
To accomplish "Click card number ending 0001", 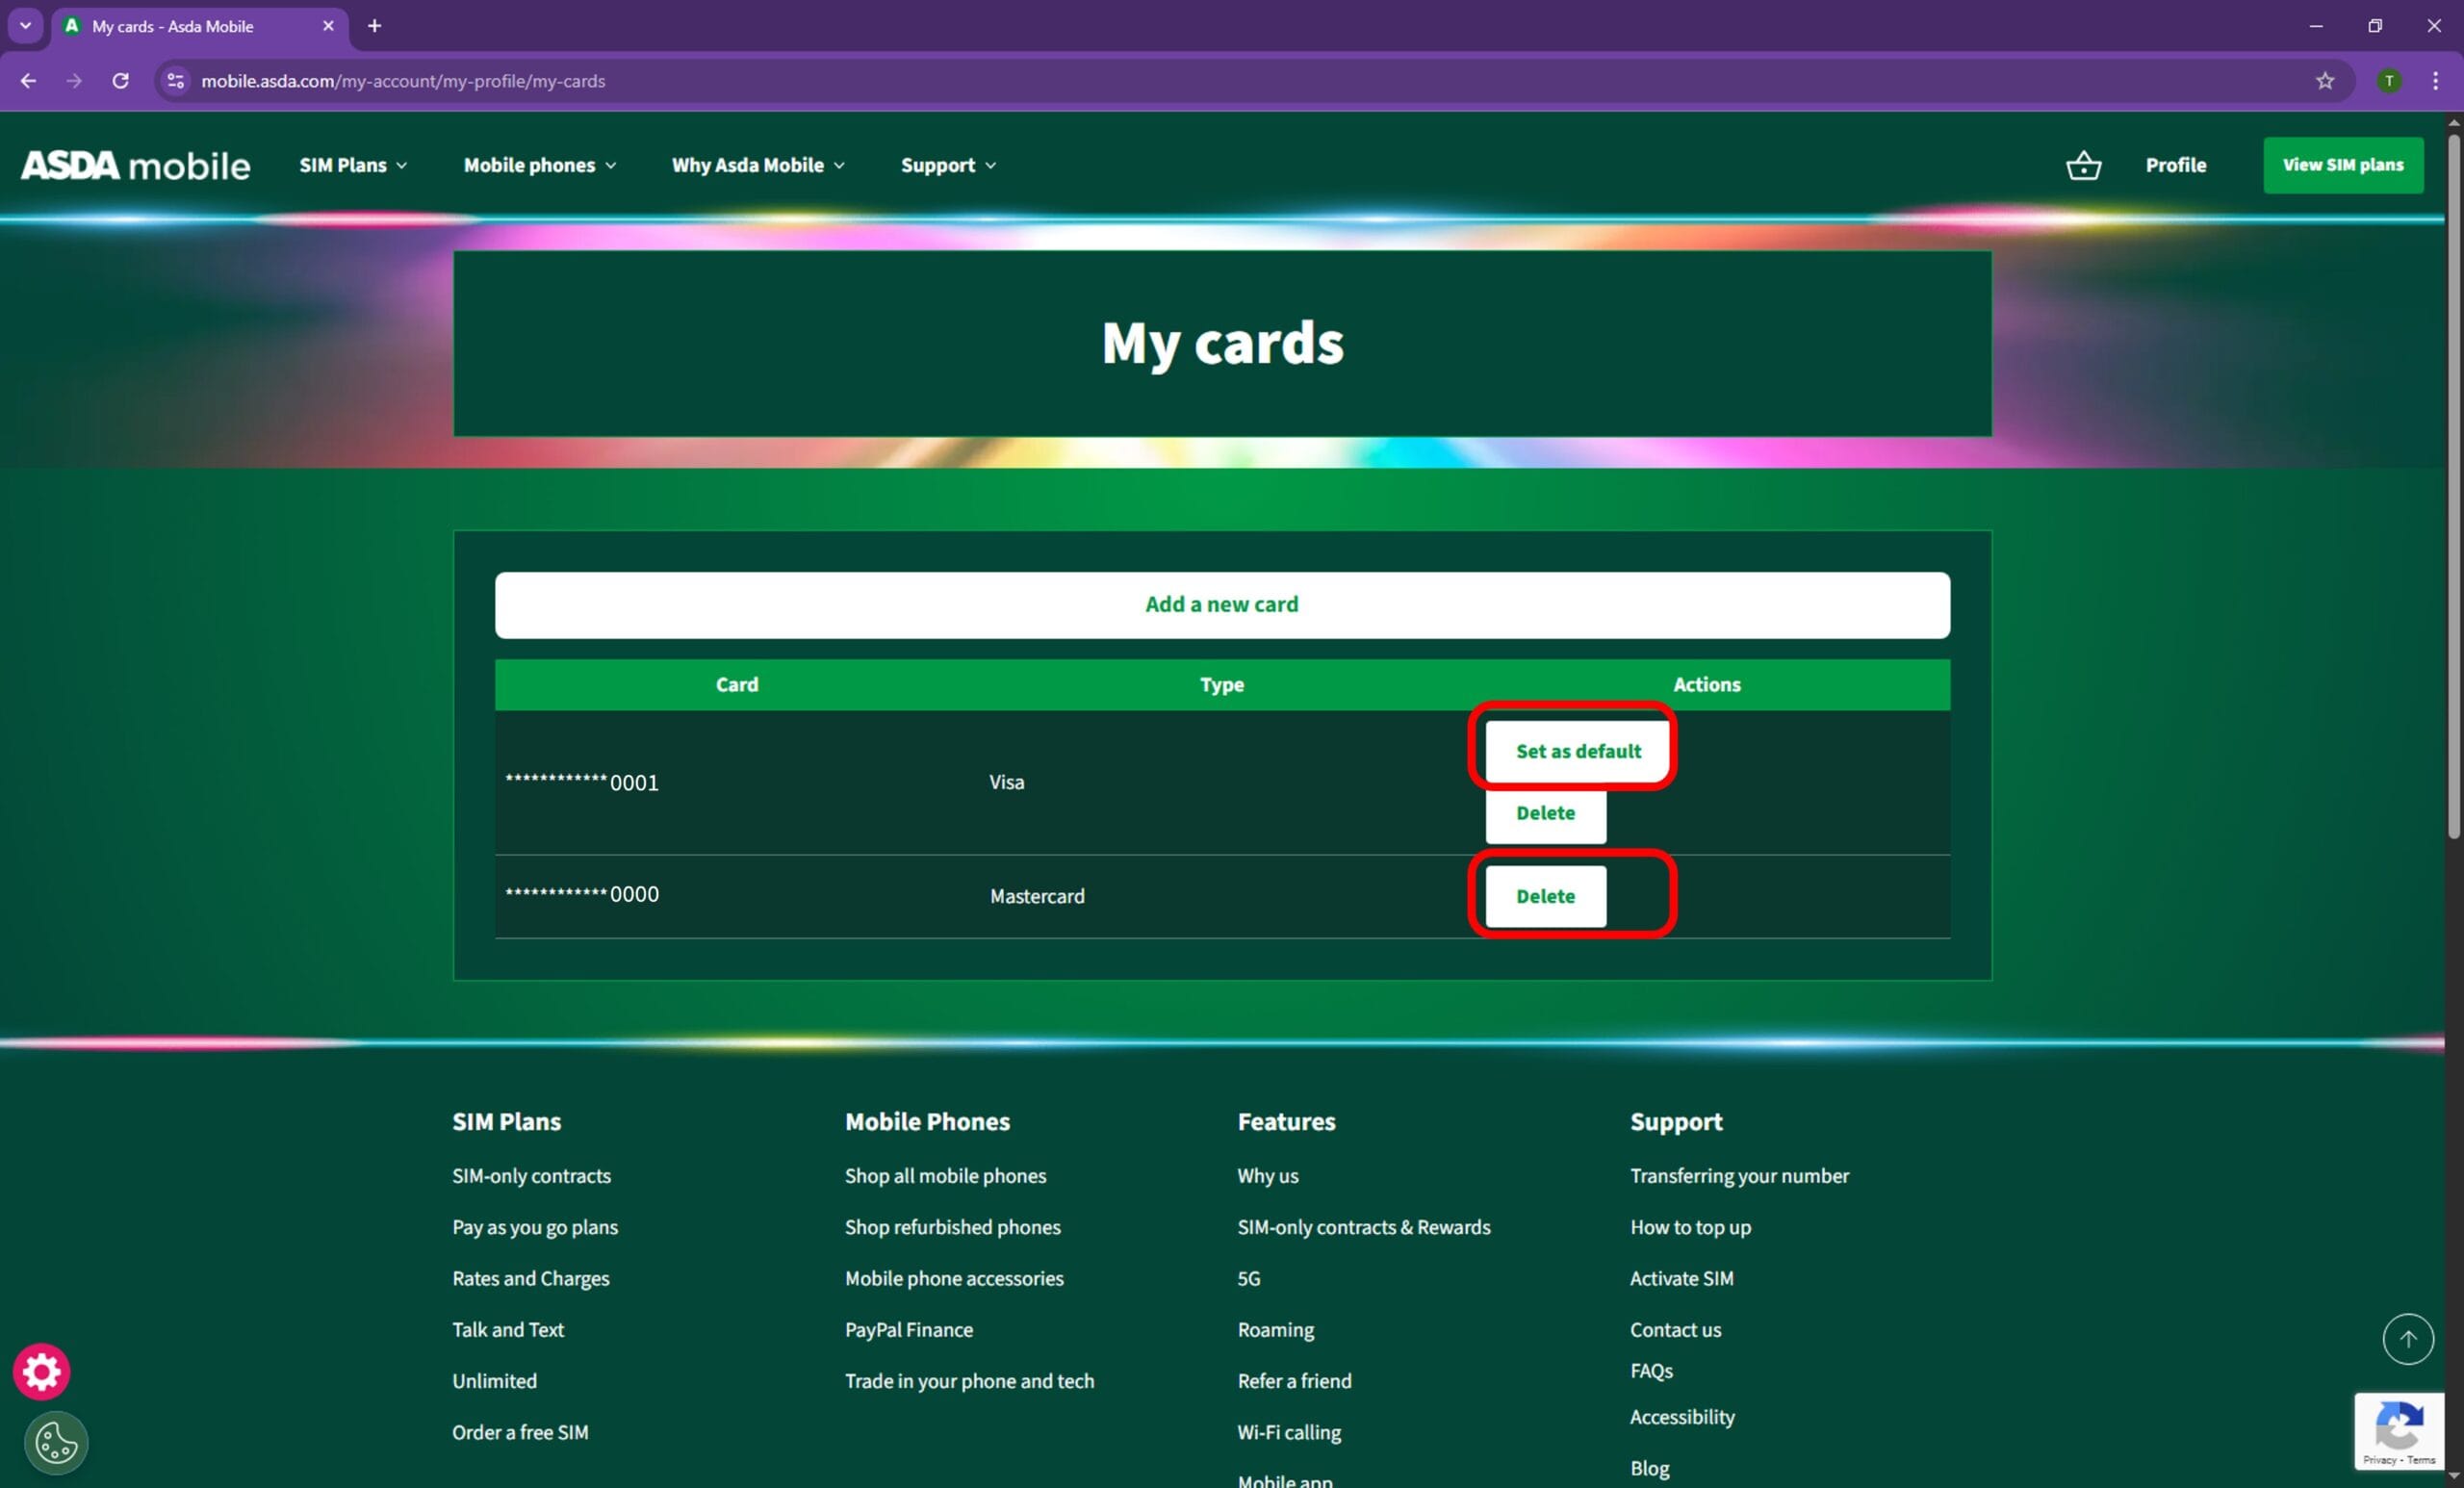I will coord(582,782).
